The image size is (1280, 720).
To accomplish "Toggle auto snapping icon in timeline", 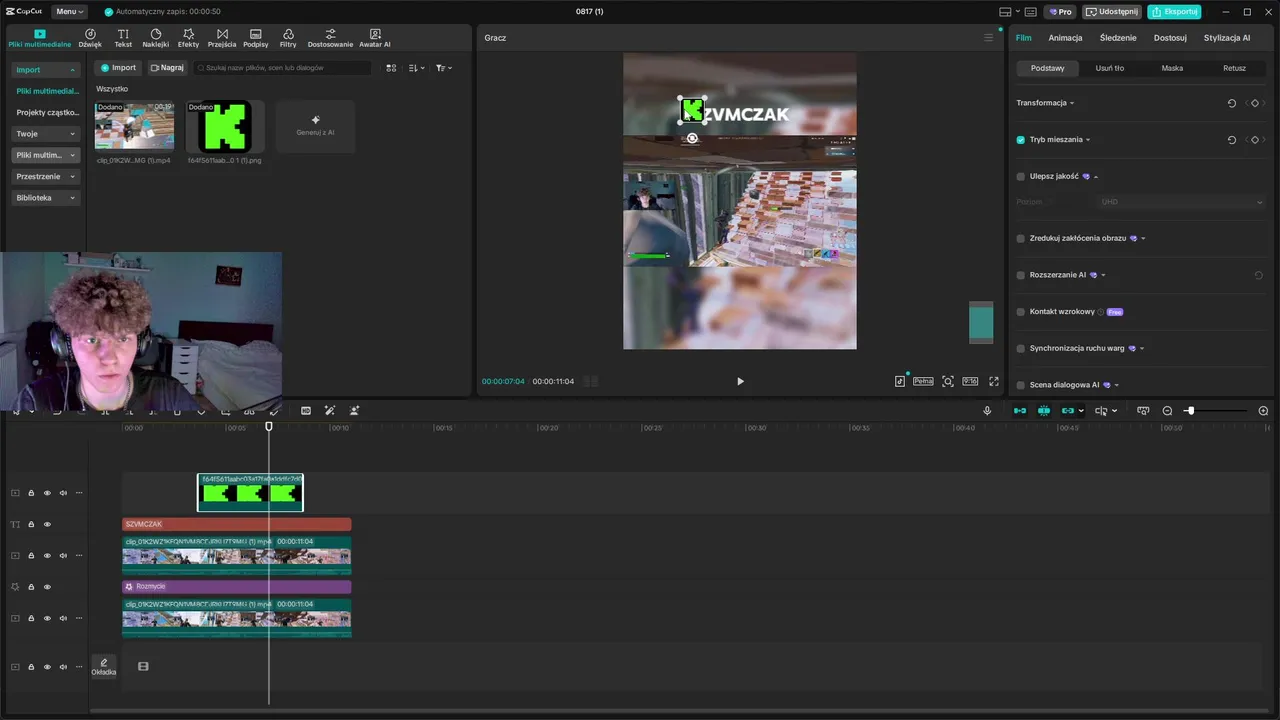I will click(x=1044, y=411).
